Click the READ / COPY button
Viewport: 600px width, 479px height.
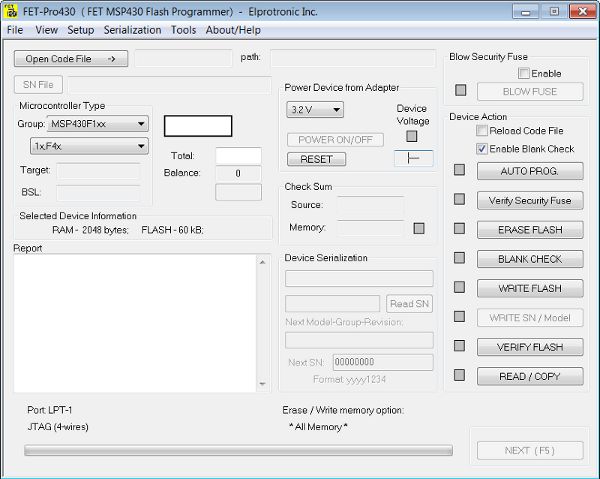[530, 376]
